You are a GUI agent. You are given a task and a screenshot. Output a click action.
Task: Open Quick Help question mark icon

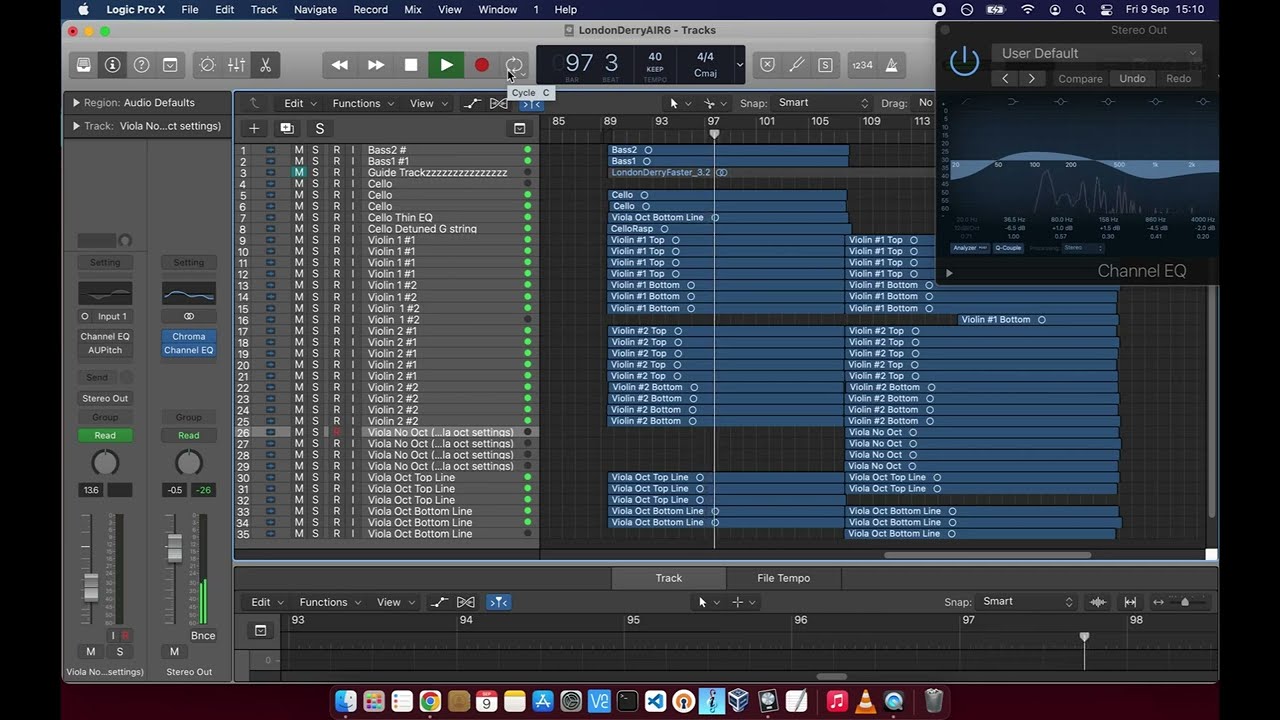tap(142, 65)
